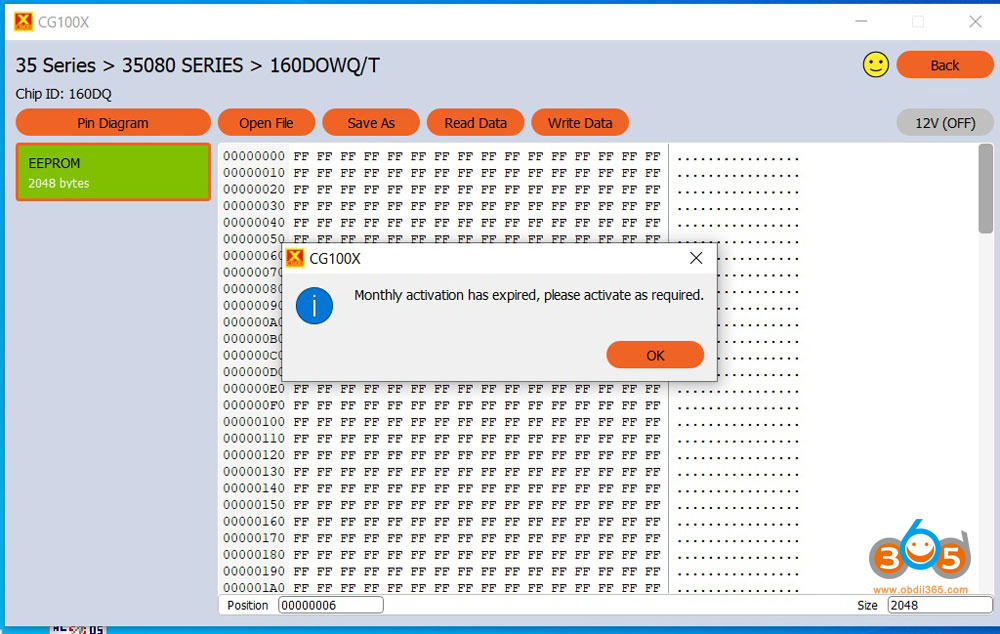1000x634 pixels.
Task: Go Back to the previous screen
Action: [944, 65]
